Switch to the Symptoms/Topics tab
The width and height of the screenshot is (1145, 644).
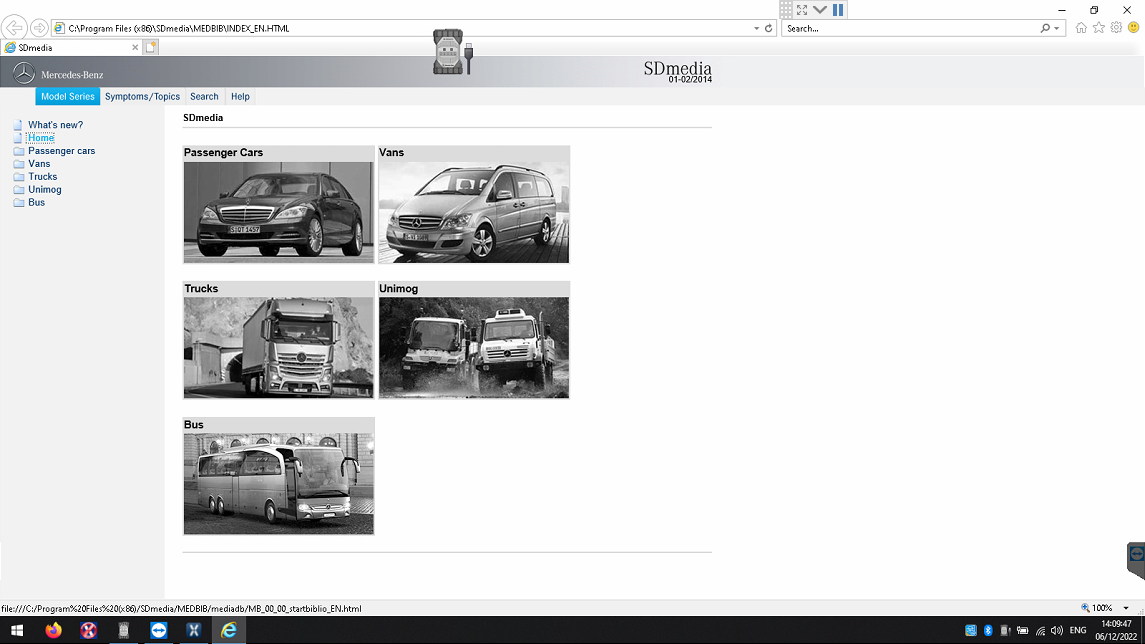point(142,97)
